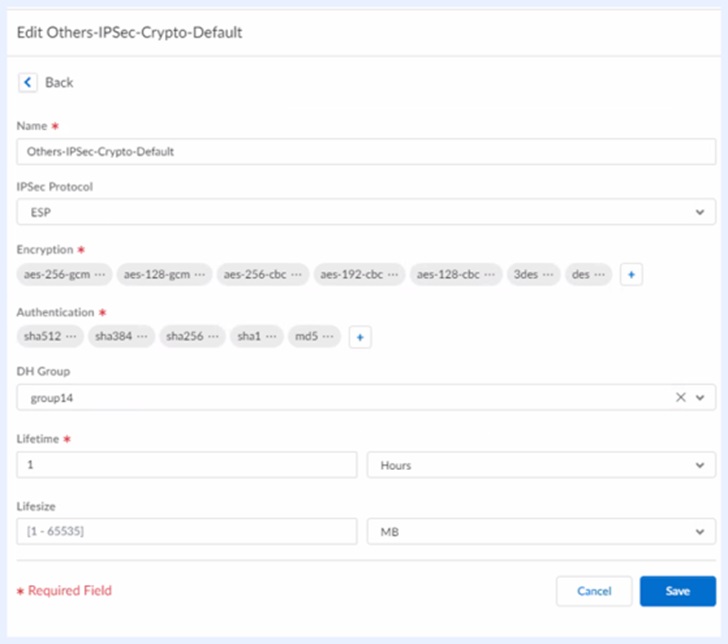The width and height of the screenshot is (728, 644).
Task: Click the Back arrow icon
Action: 28,82
